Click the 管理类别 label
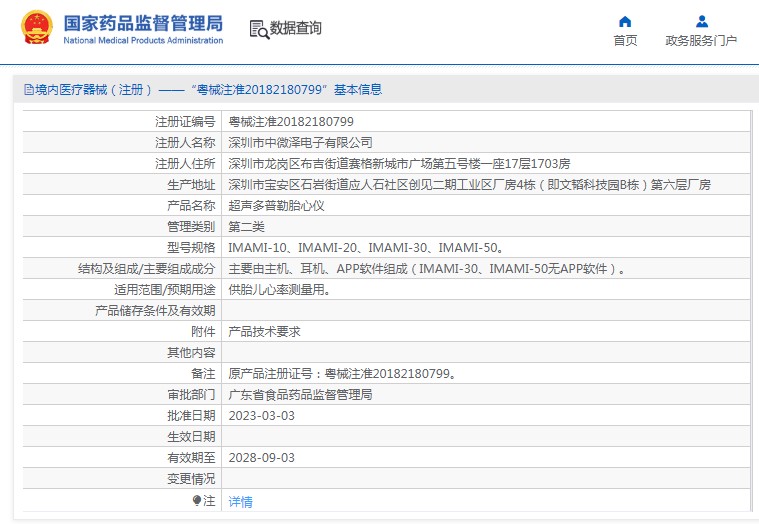759x524 pixels. pyautogui.click(x=191, y=226)
